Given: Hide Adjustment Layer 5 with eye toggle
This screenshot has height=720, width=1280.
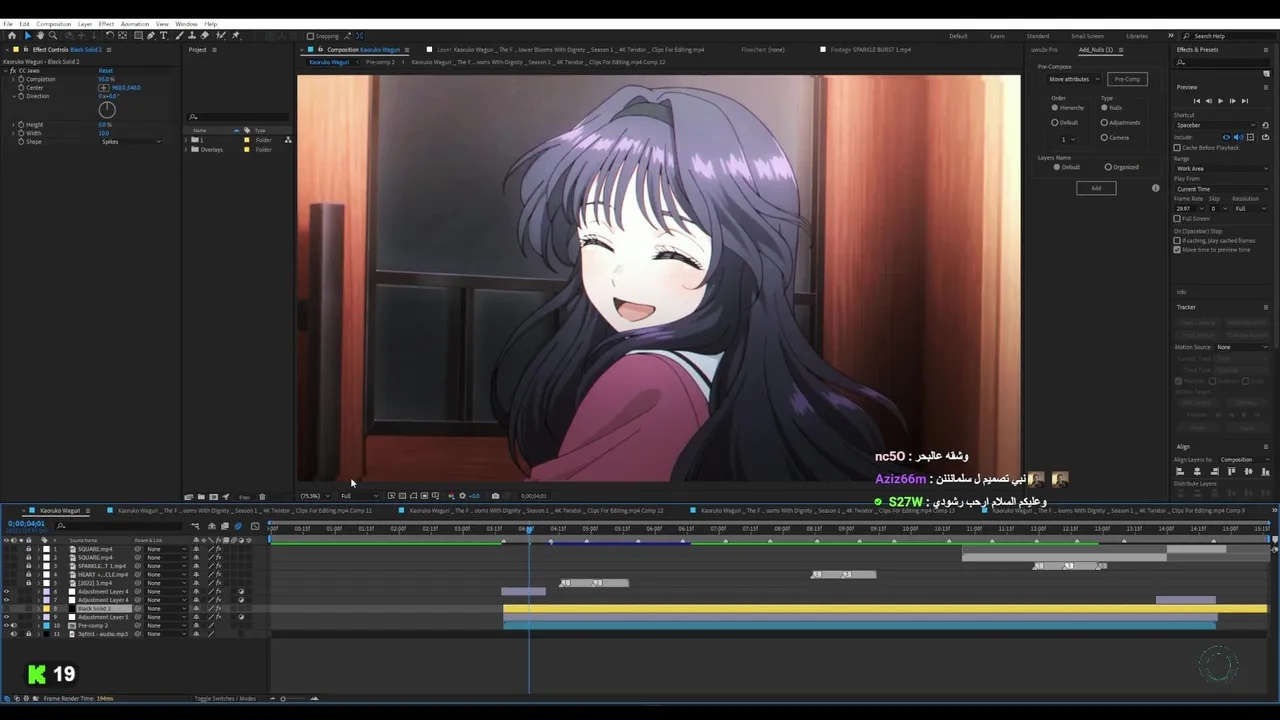Looking at the screenshot, I should click(x=7, y=617).
